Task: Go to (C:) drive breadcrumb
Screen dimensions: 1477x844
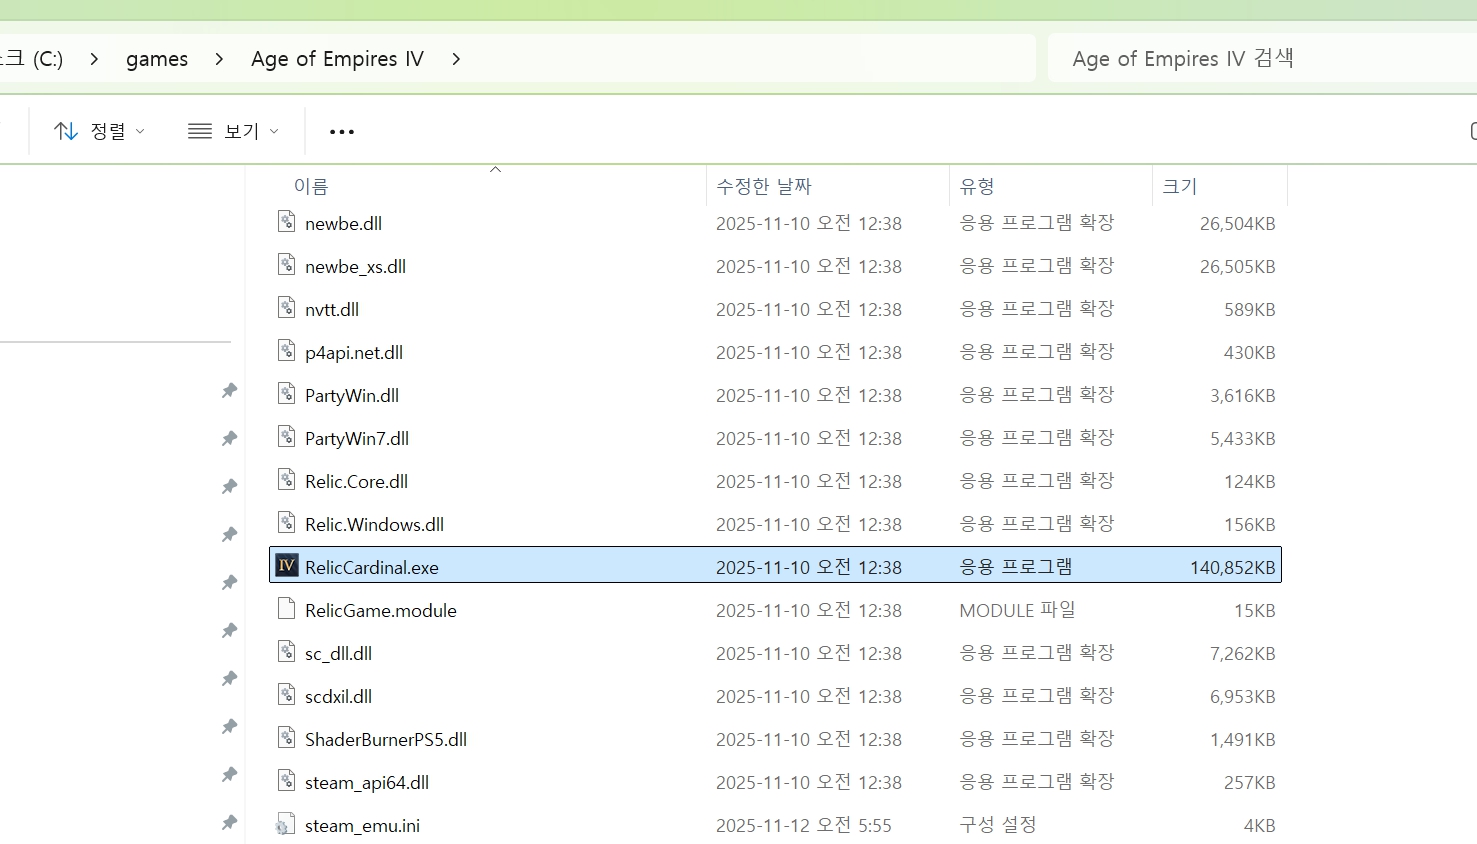Action: pyautogui.click(x=32, y=59)
